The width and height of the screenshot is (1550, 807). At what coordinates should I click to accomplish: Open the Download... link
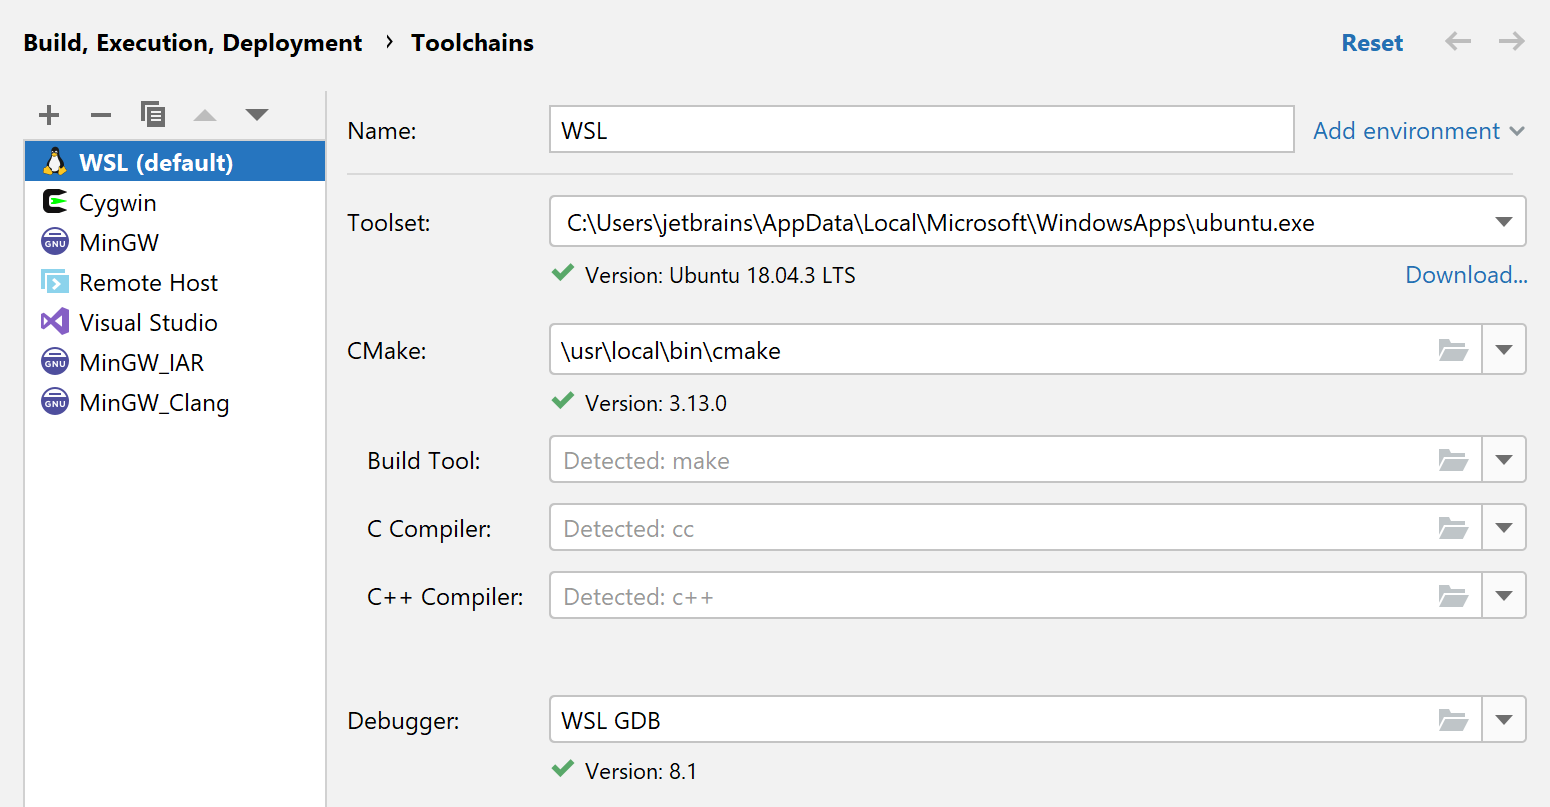click(x=1466, y=275)
